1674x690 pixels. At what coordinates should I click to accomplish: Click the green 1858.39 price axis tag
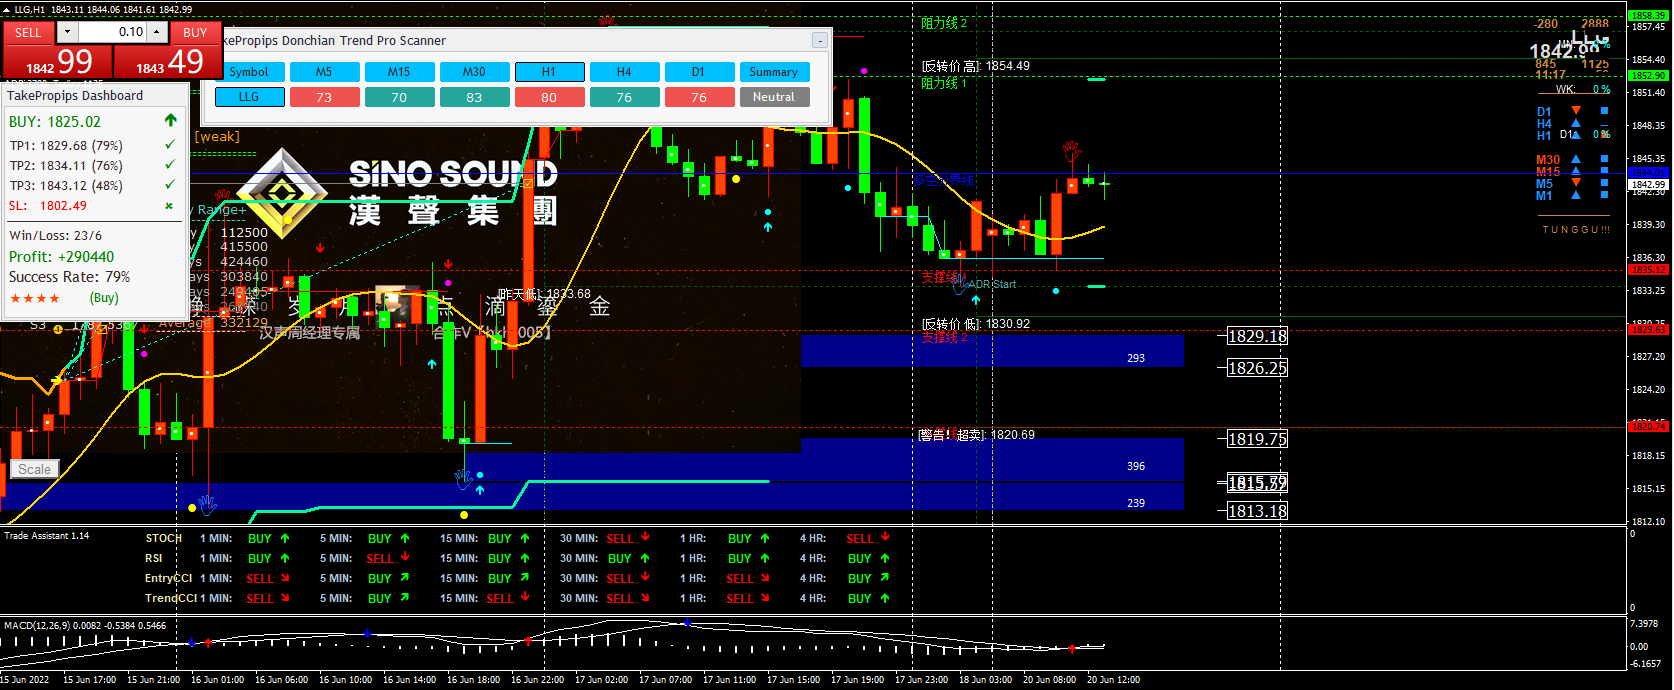1648,16
